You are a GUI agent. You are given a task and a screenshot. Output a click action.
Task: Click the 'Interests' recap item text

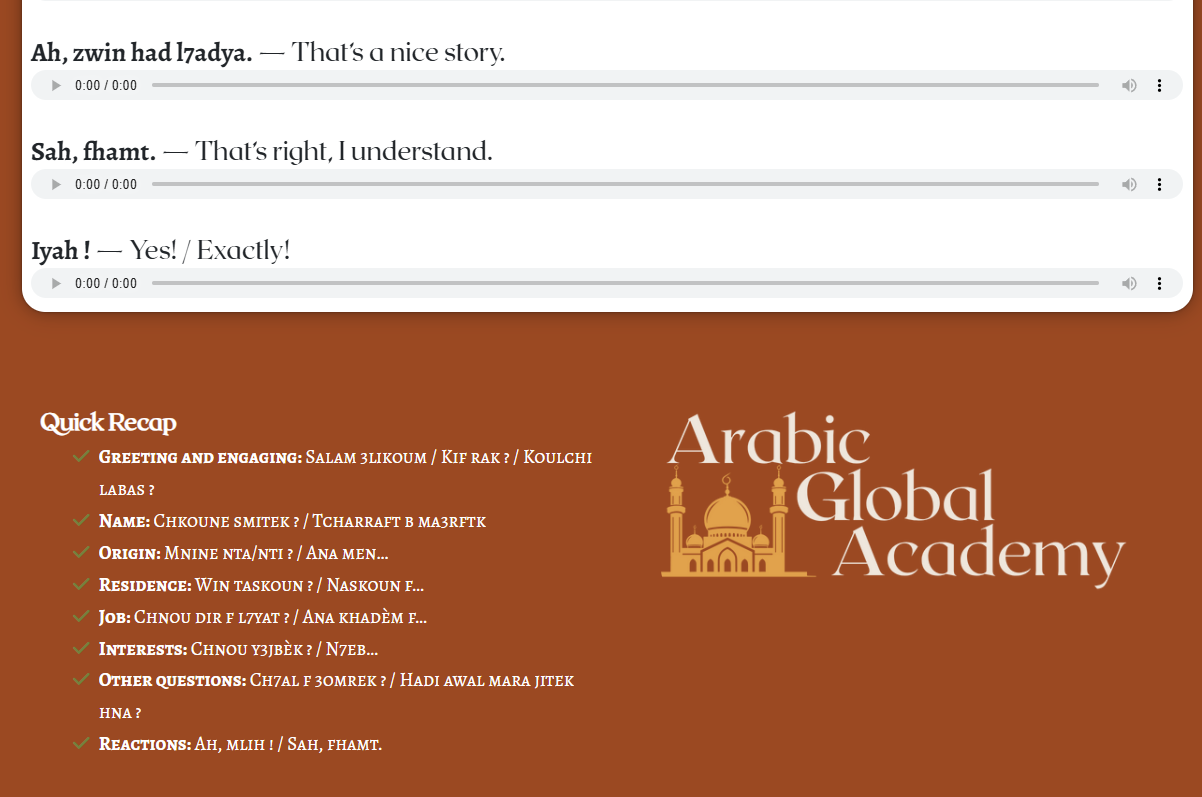(x=238, y=650)
